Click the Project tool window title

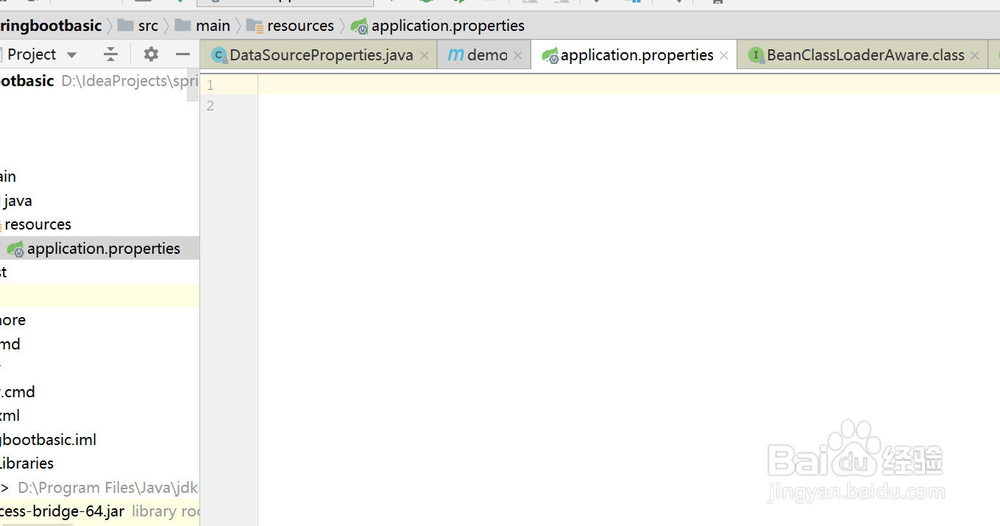click(31, 55)
